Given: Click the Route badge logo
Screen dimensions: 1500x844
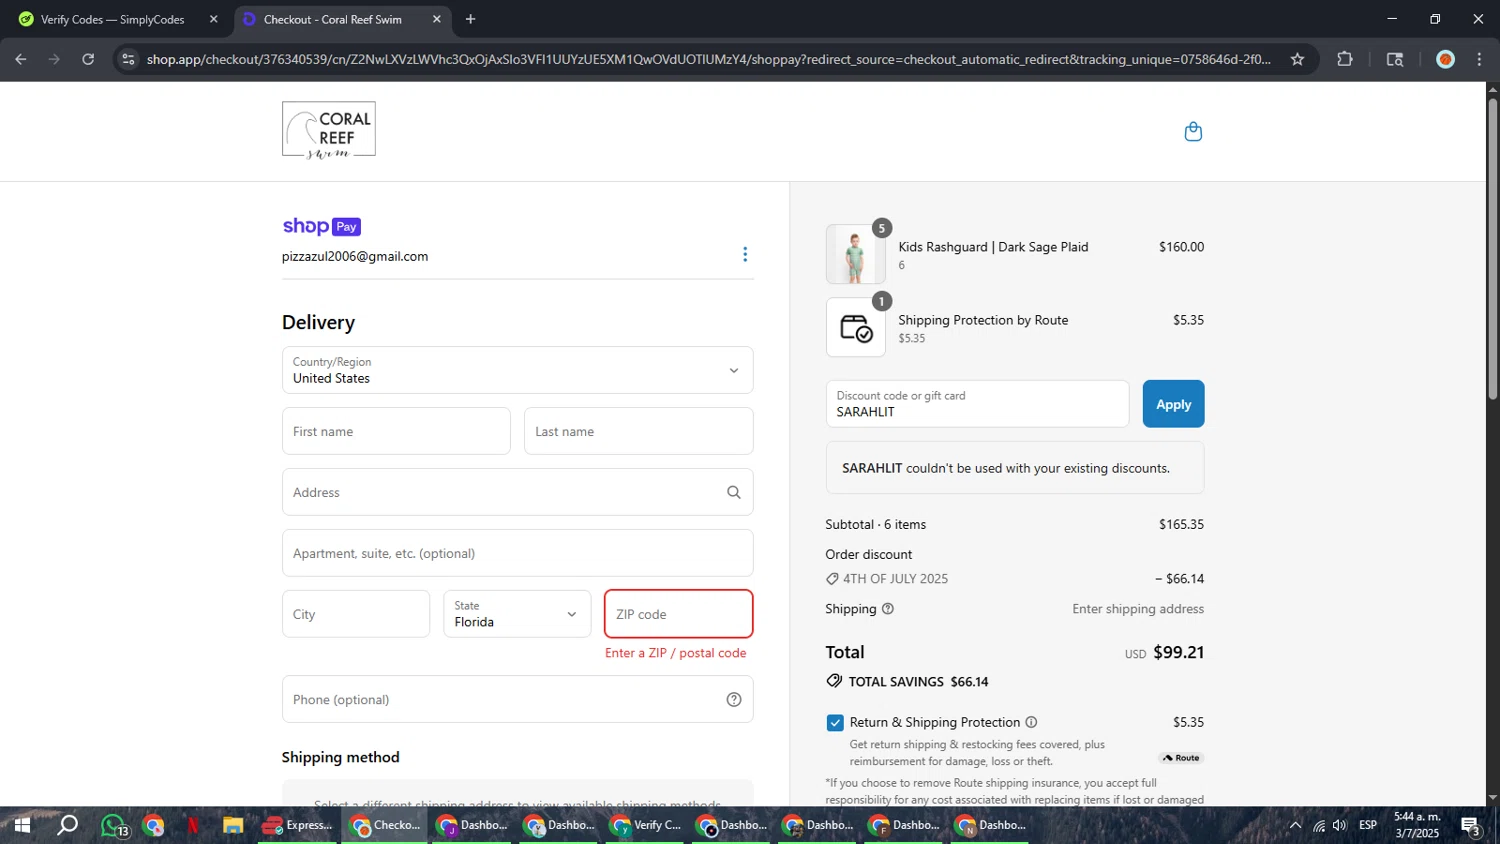Looking at the screenshot, I should 1181,758.
